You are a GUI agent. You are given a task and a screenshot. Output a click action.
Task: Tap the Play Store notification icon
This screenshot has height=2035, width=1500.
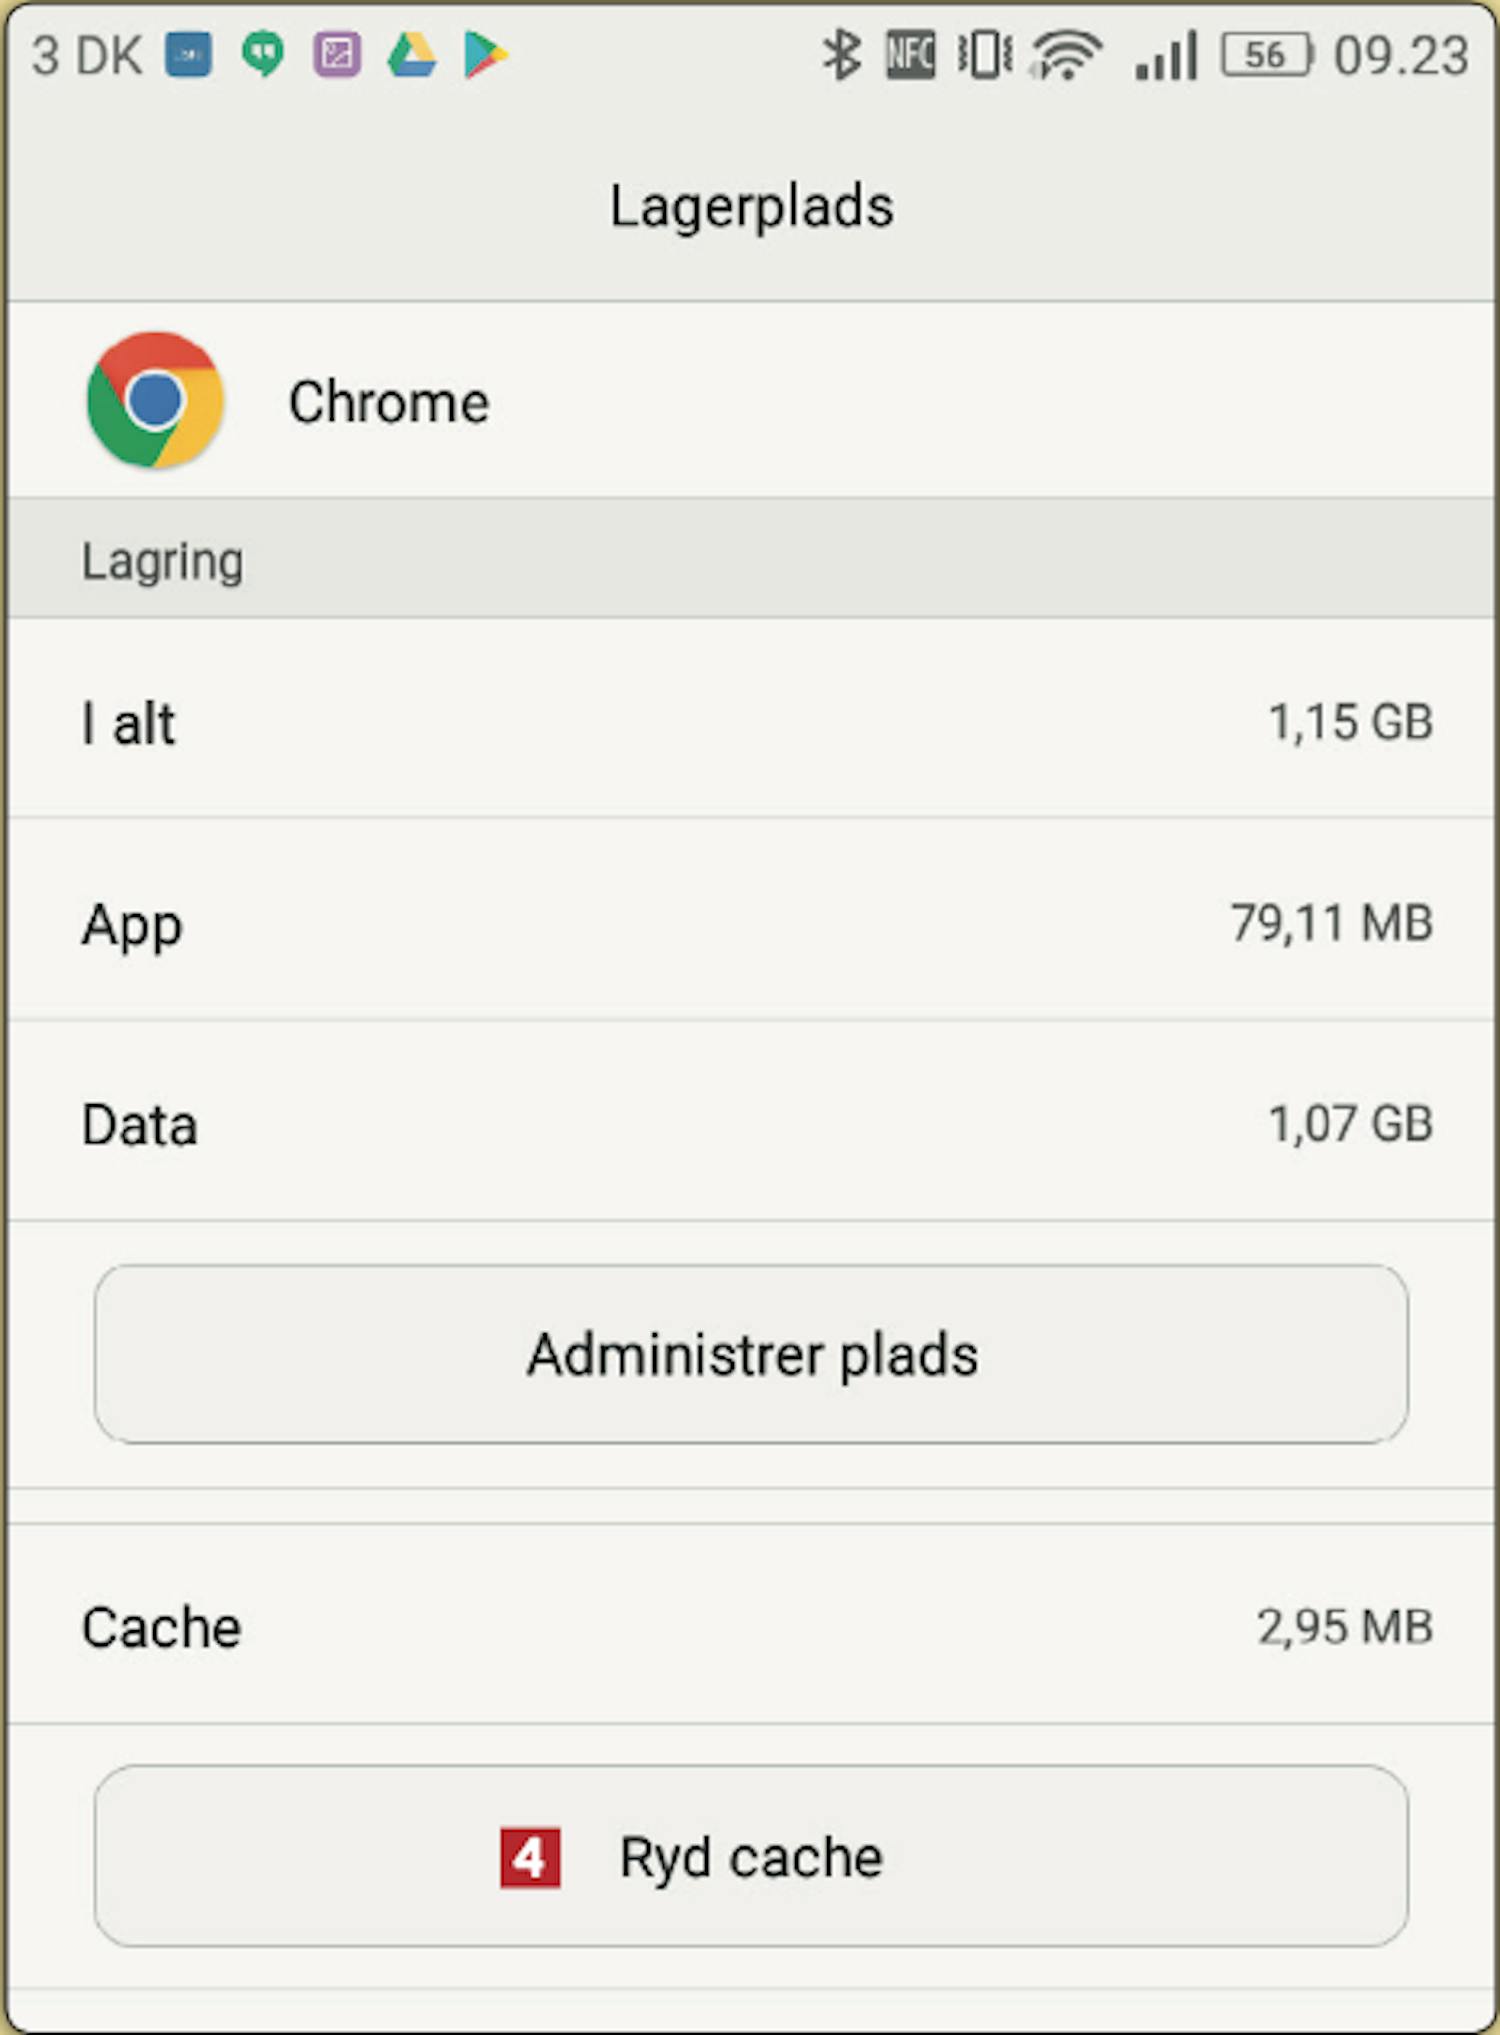(x=486, y=55)
